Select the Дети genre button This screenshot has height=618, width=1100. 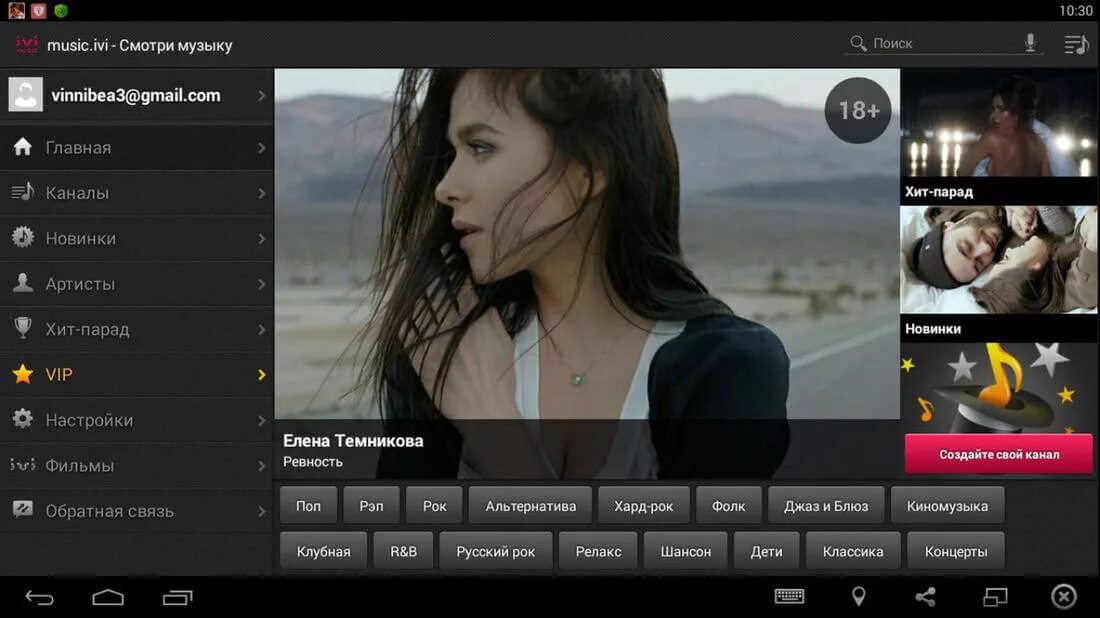766,551
